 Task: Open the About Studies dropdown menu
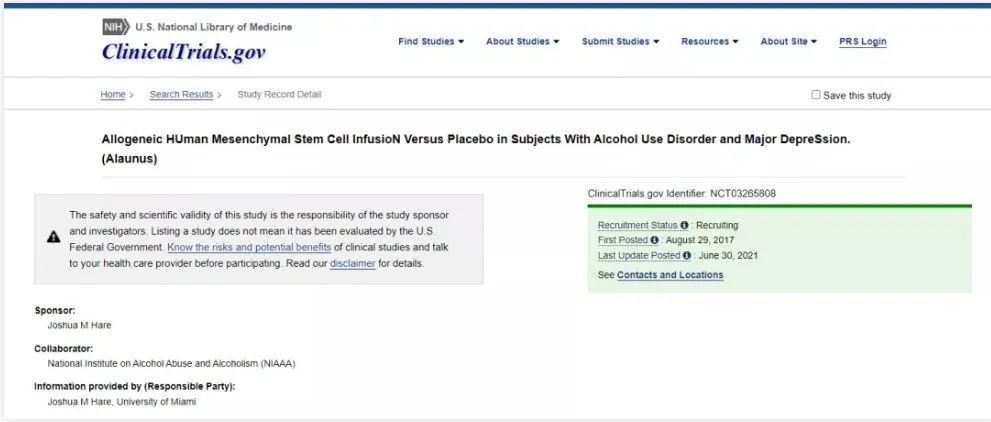coord(522,42)
